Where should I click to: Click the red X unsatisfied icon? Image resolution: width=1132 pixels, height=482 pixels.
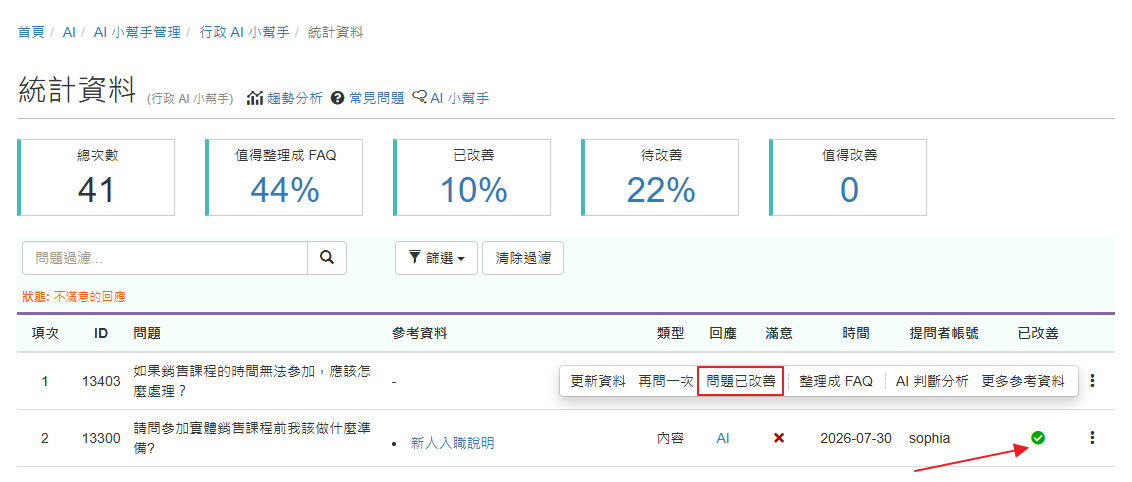tap(779, 438)
